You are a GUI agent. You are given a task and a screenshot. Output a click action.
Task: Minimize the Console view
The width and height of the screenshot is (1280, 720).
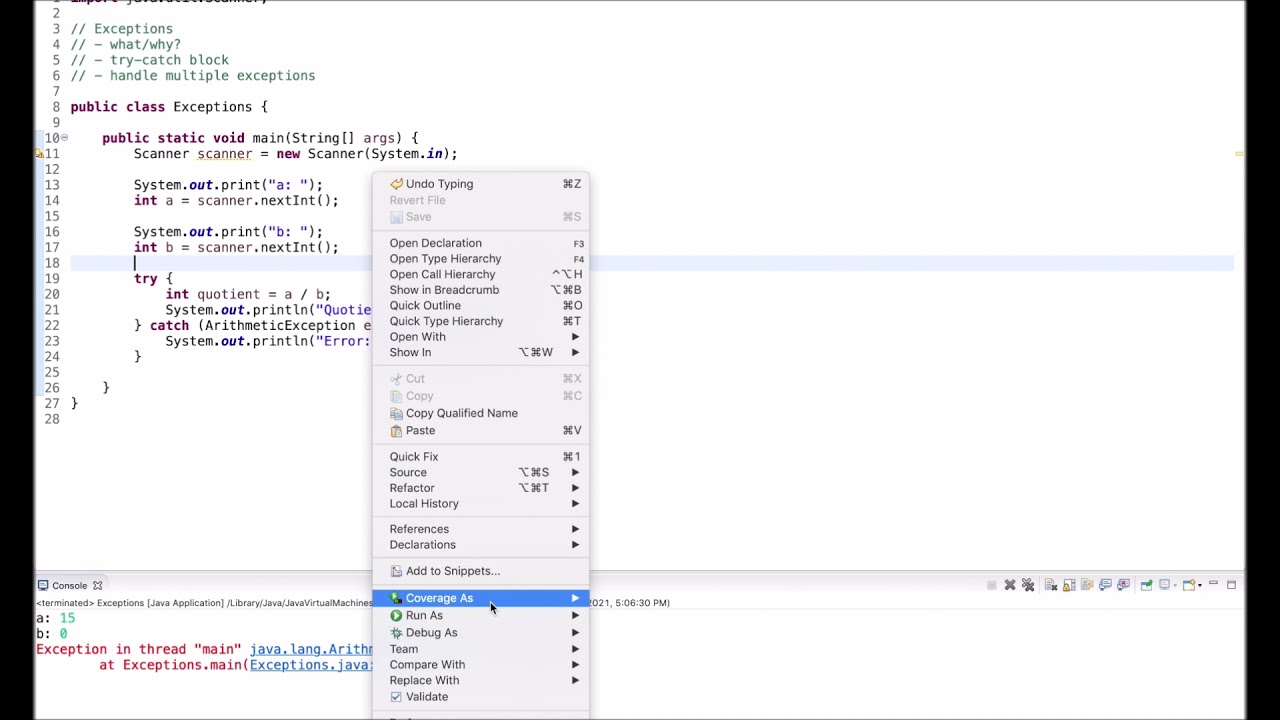1213,584
